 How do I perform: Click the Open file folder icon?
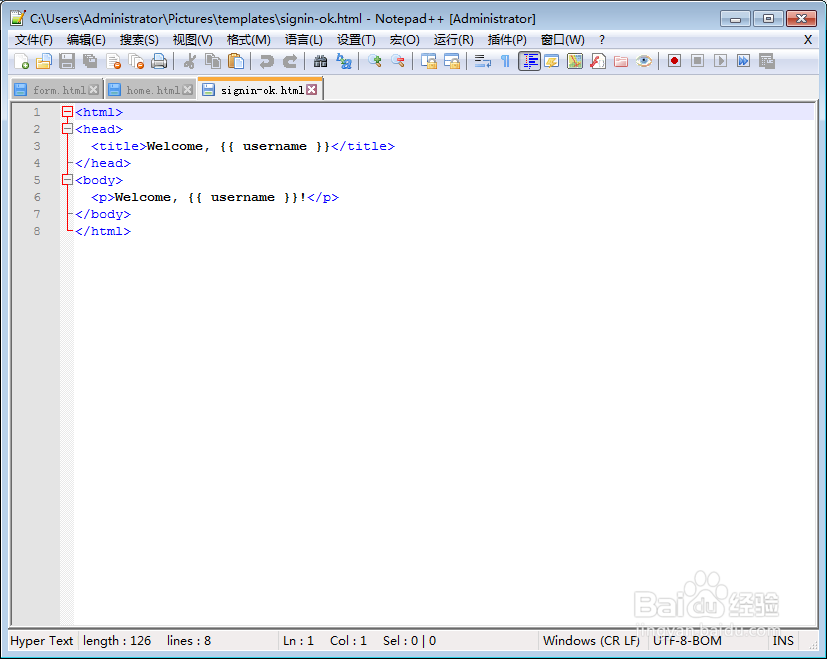pyautogui.click(x=44, y=61)
